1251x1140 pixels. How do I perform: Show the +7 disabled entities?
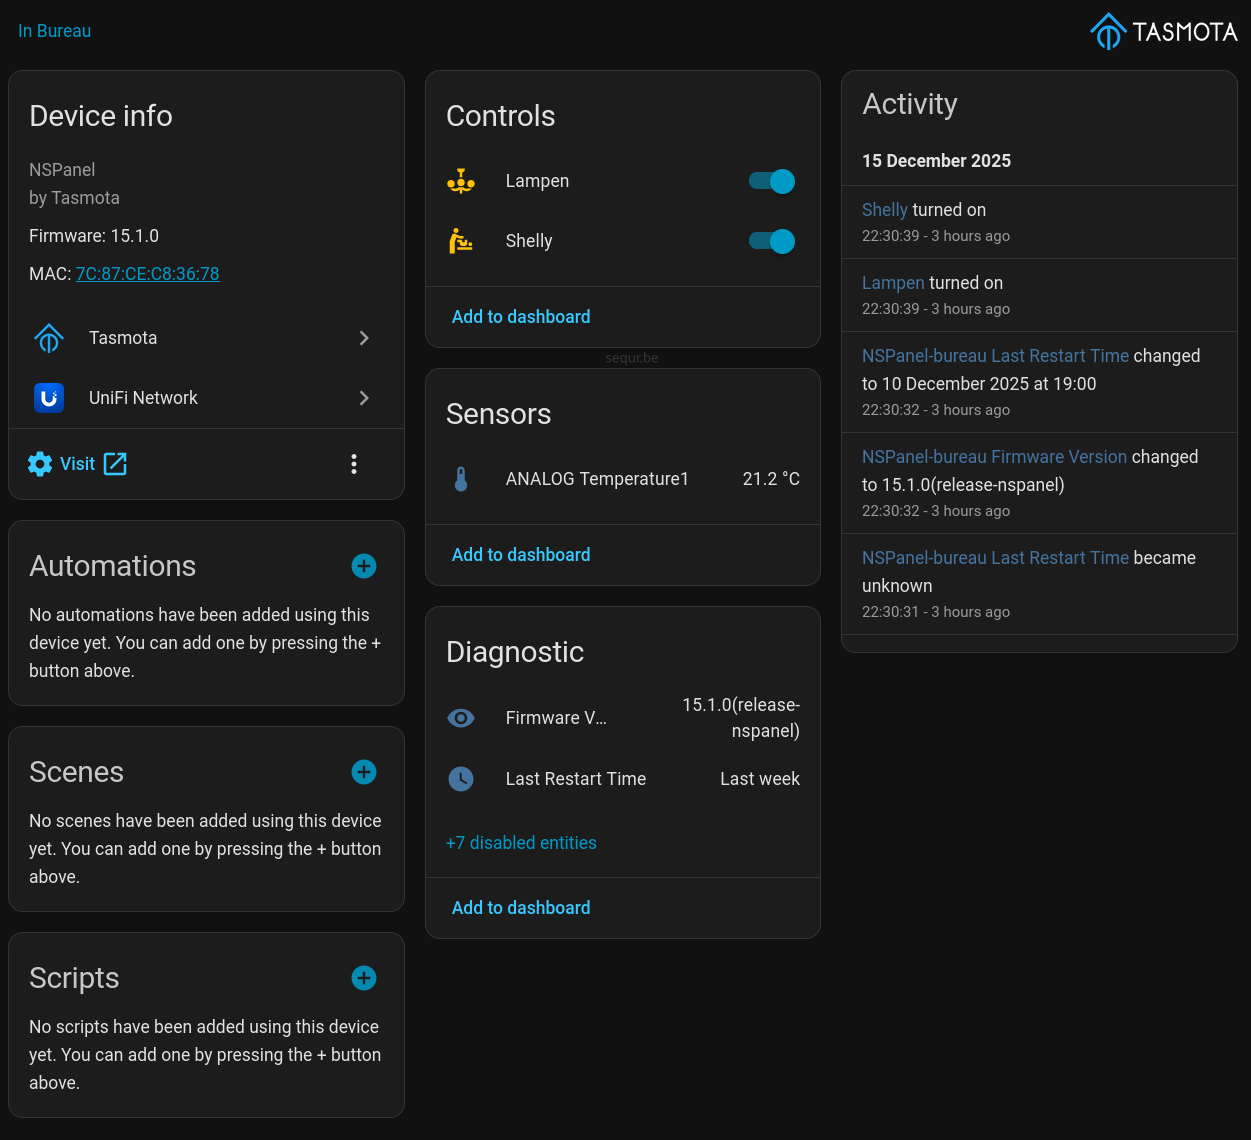(521, 843)
